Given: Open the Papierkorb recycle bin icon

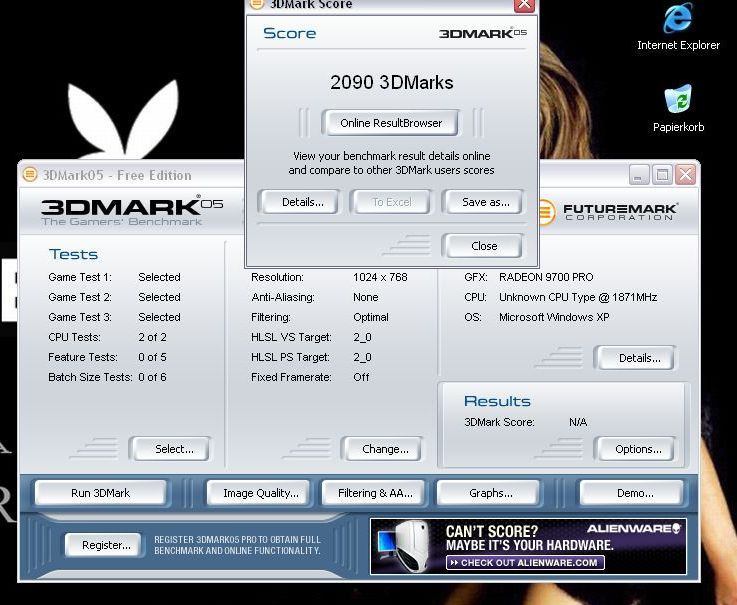Looking at the screenshot, I should coord(678,109).
